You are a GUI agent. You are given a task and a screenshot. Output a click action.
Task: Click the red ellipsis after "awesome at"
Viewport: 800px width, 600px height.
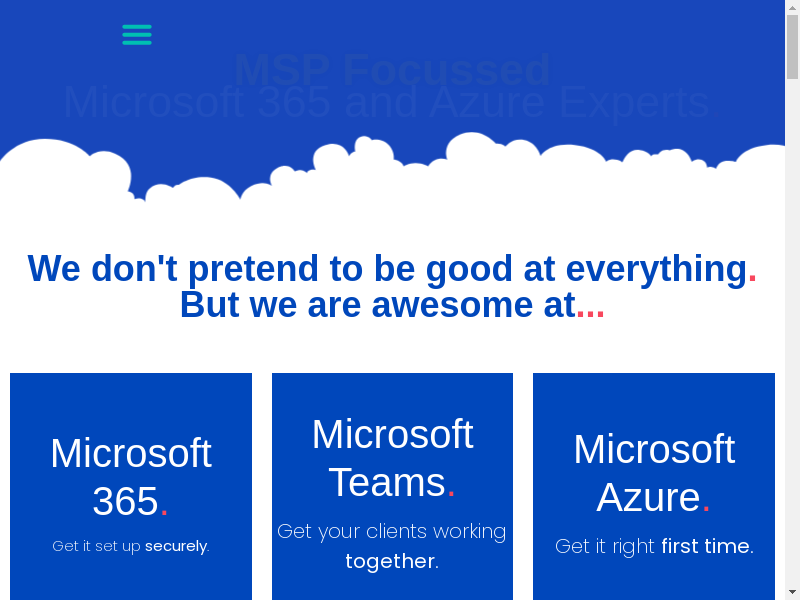pyautogui.click(x=590, y=306)
